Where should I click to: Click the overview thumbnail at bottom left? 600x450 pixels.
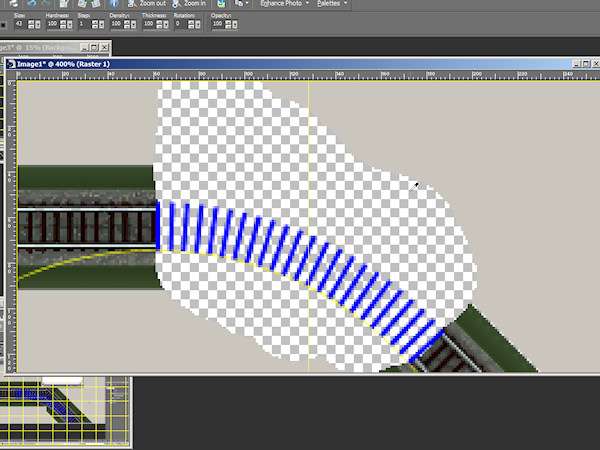point(65,412)
